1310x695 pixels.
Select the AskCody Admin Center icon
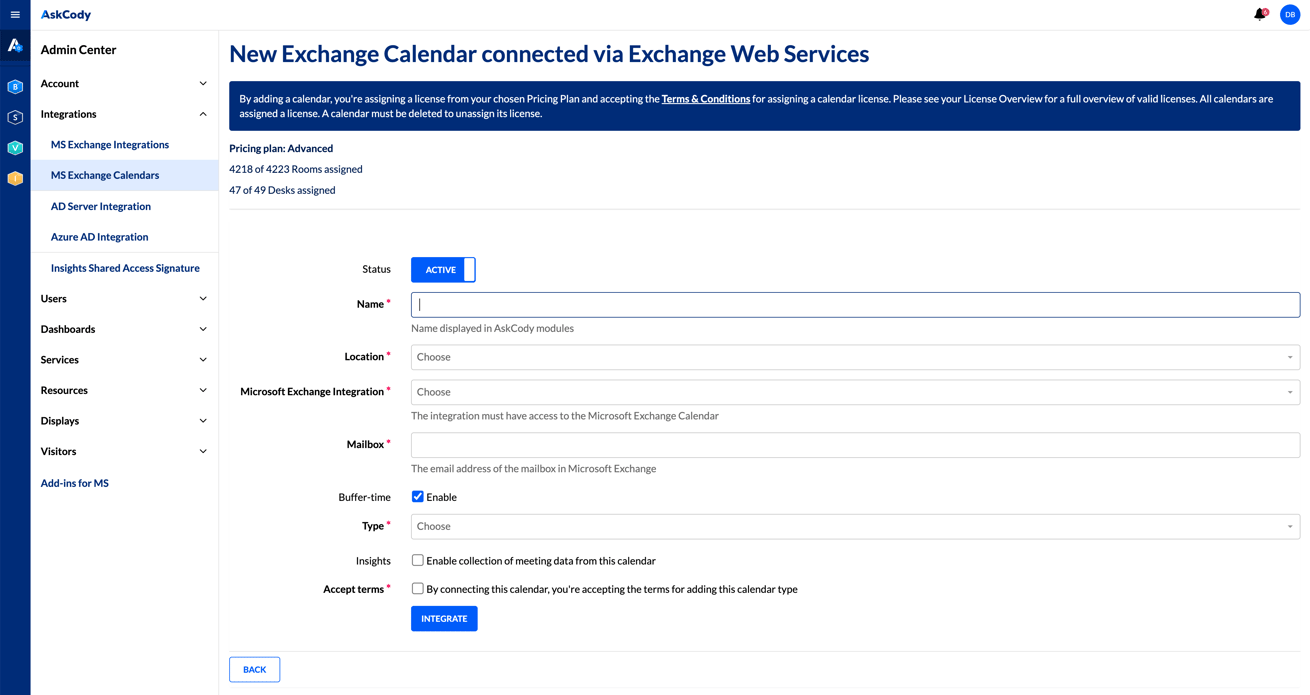pyautogui.click(x=15, y=45)
